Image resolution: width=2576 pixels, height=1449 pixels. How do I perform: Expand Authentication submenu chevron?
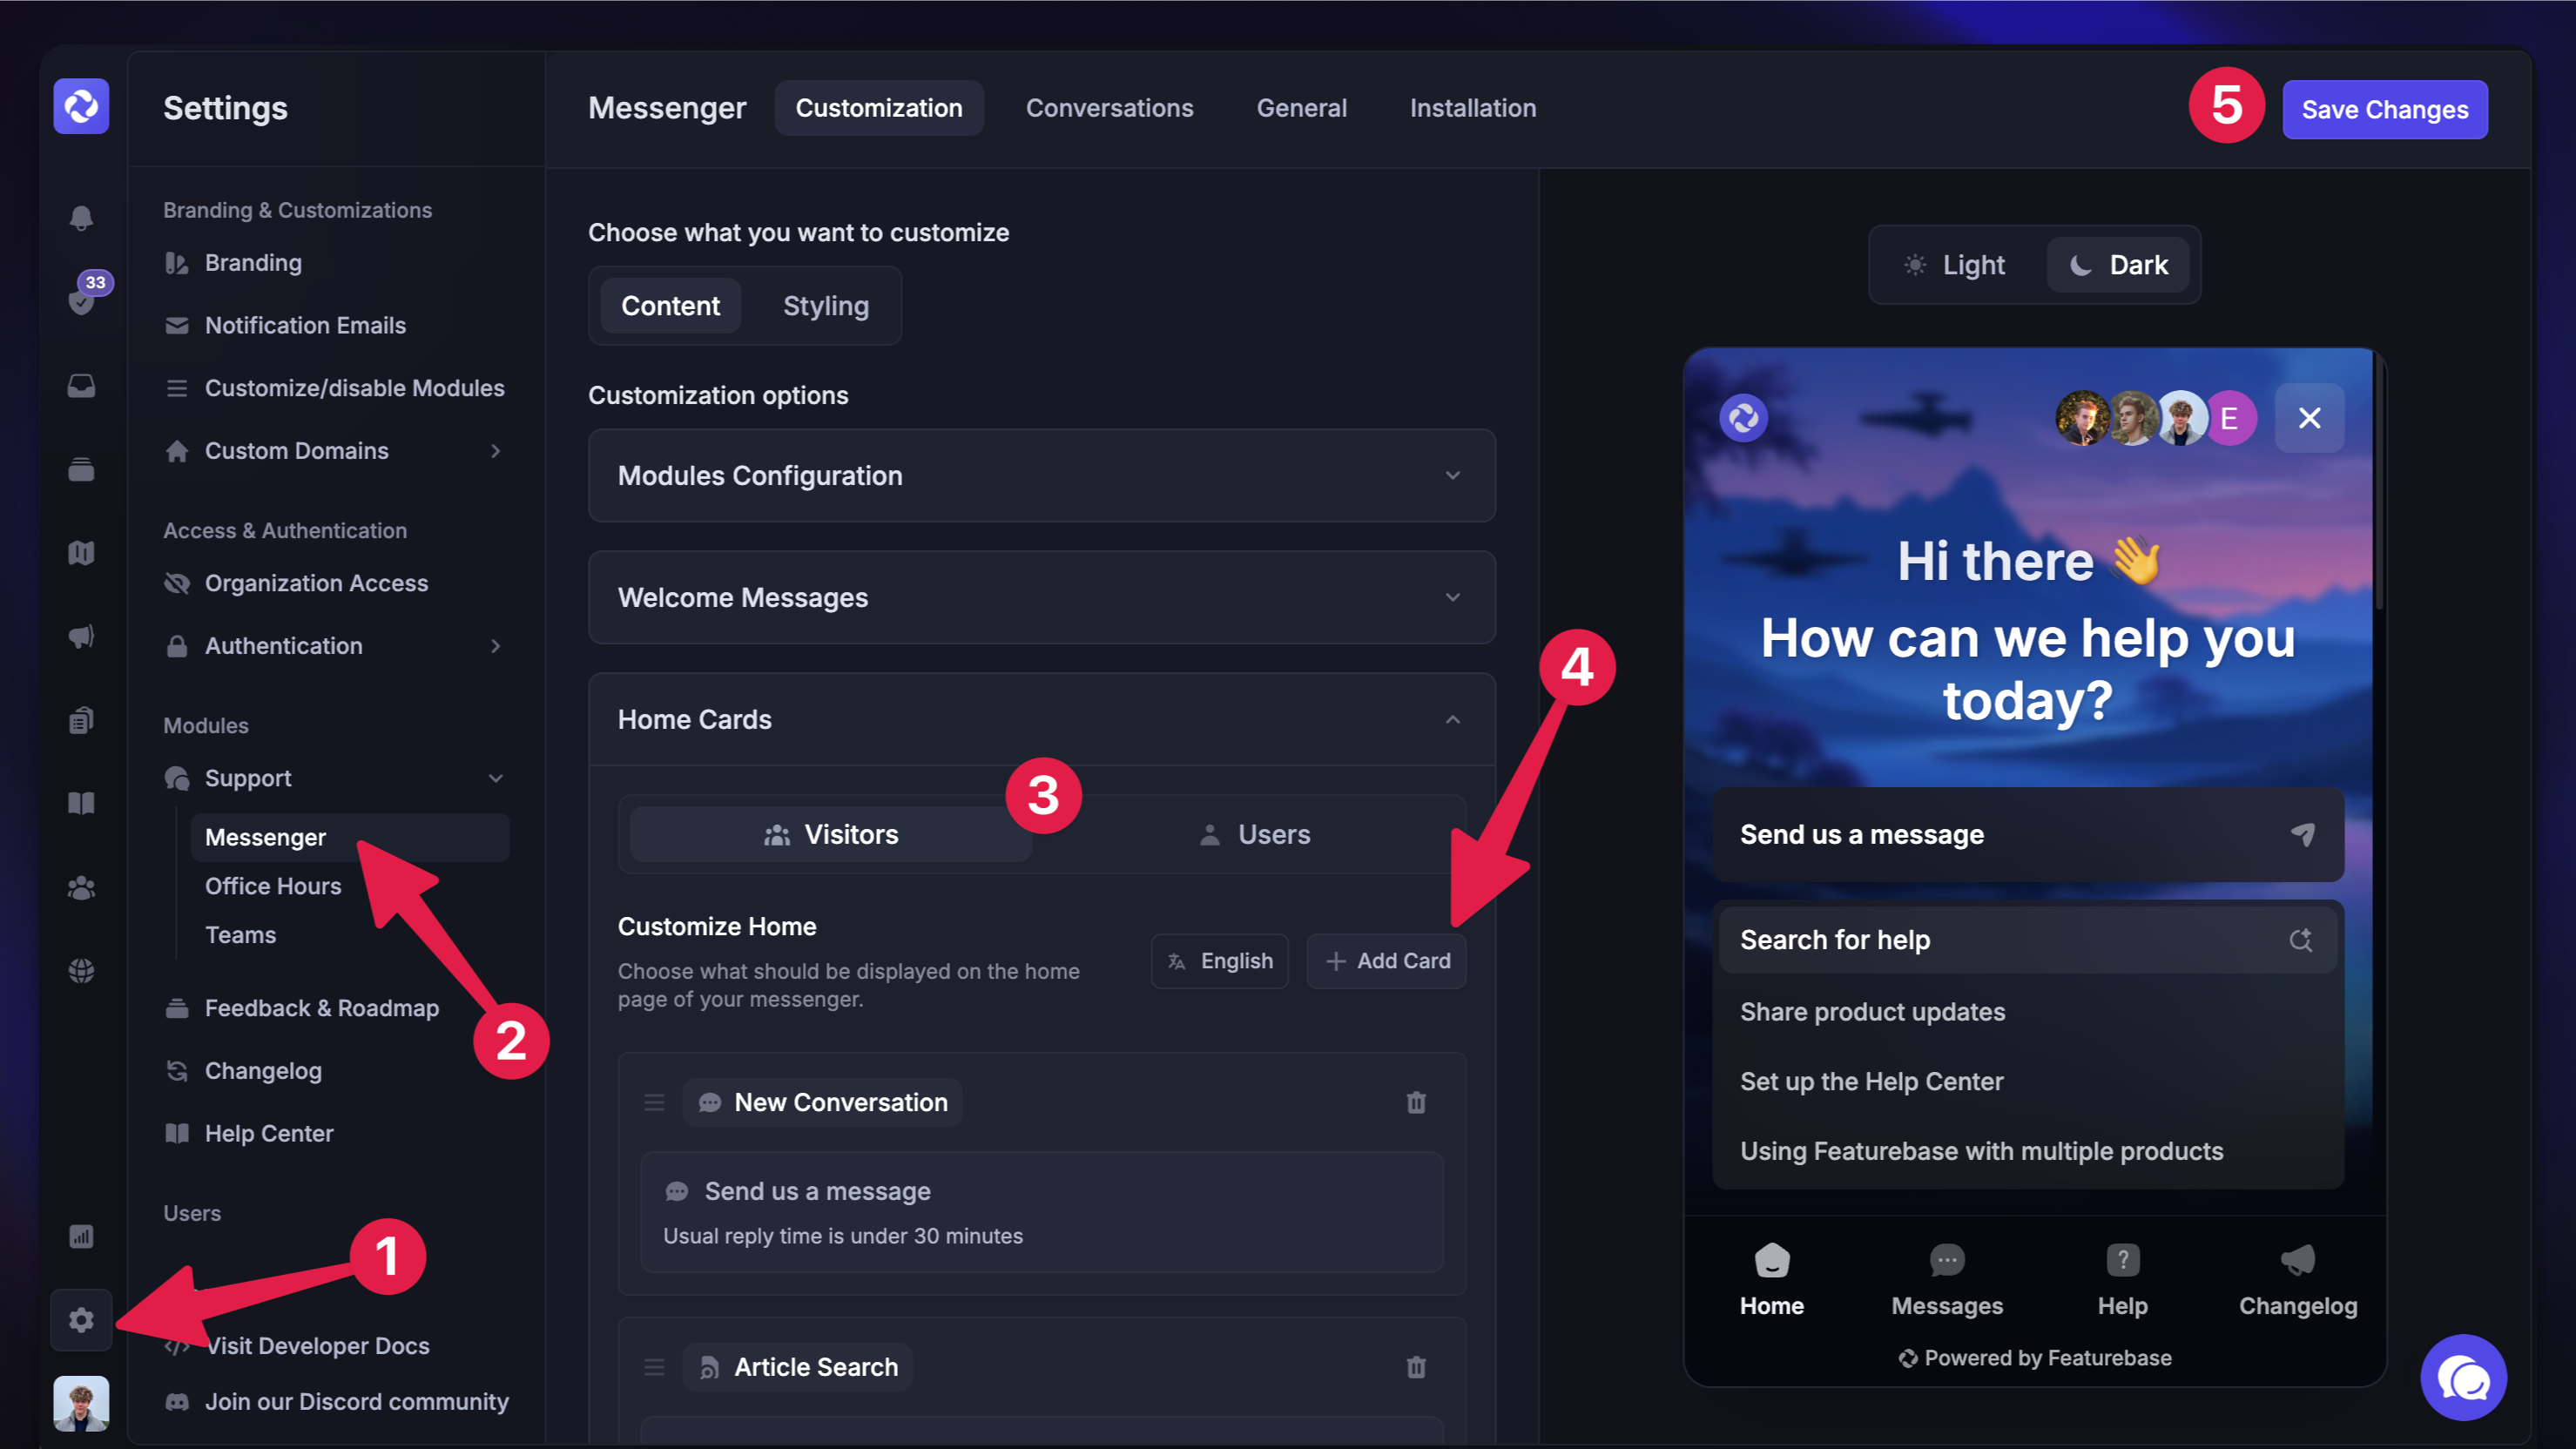(x=496, y=646)
